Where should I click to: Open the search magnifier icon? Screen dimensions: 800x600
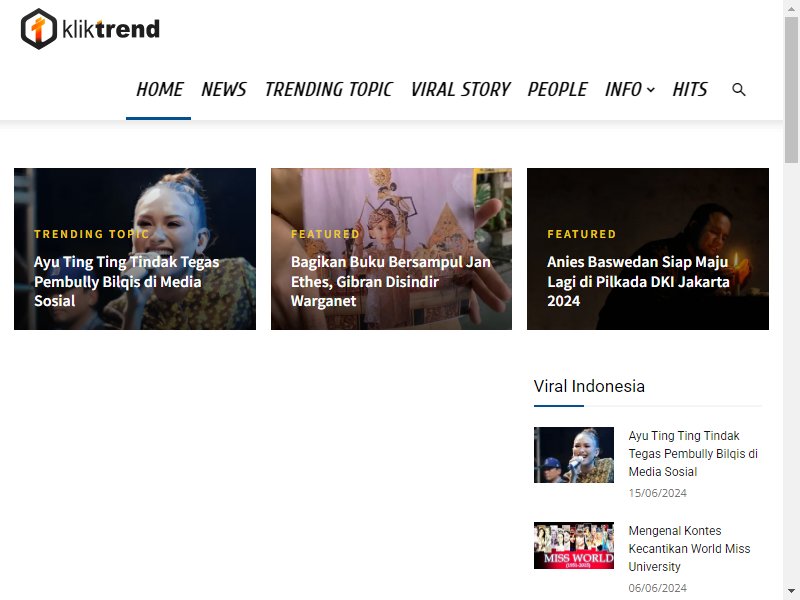pyautogui.click(x=738, y=89)
